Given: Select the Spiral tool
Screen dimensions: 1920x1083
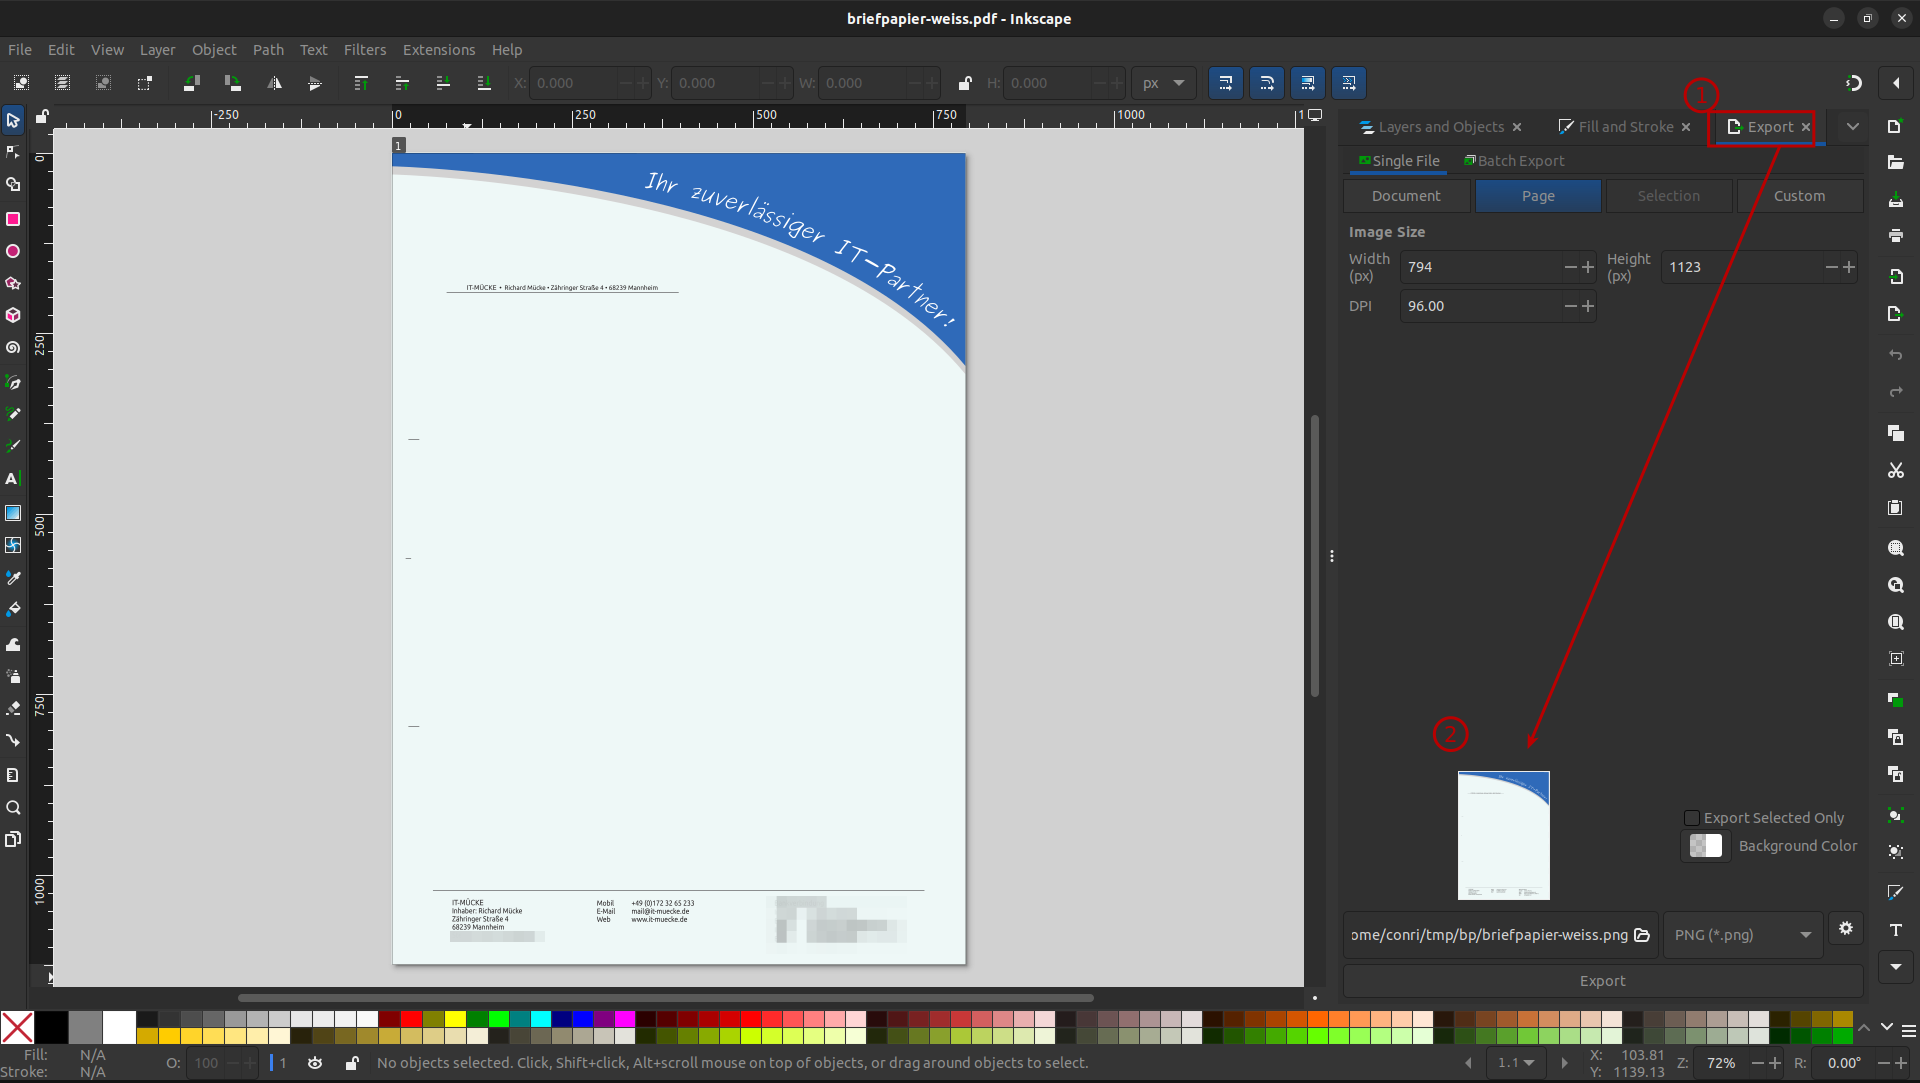Looking at the screenshot, I should click(x=13, y=348).
